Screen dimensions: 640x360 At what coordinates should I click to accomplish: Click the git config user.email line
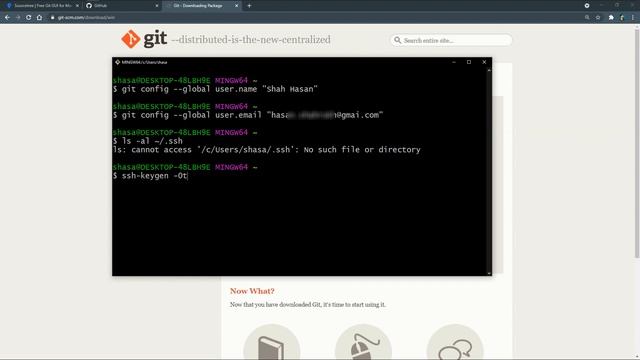pos(248,115)
